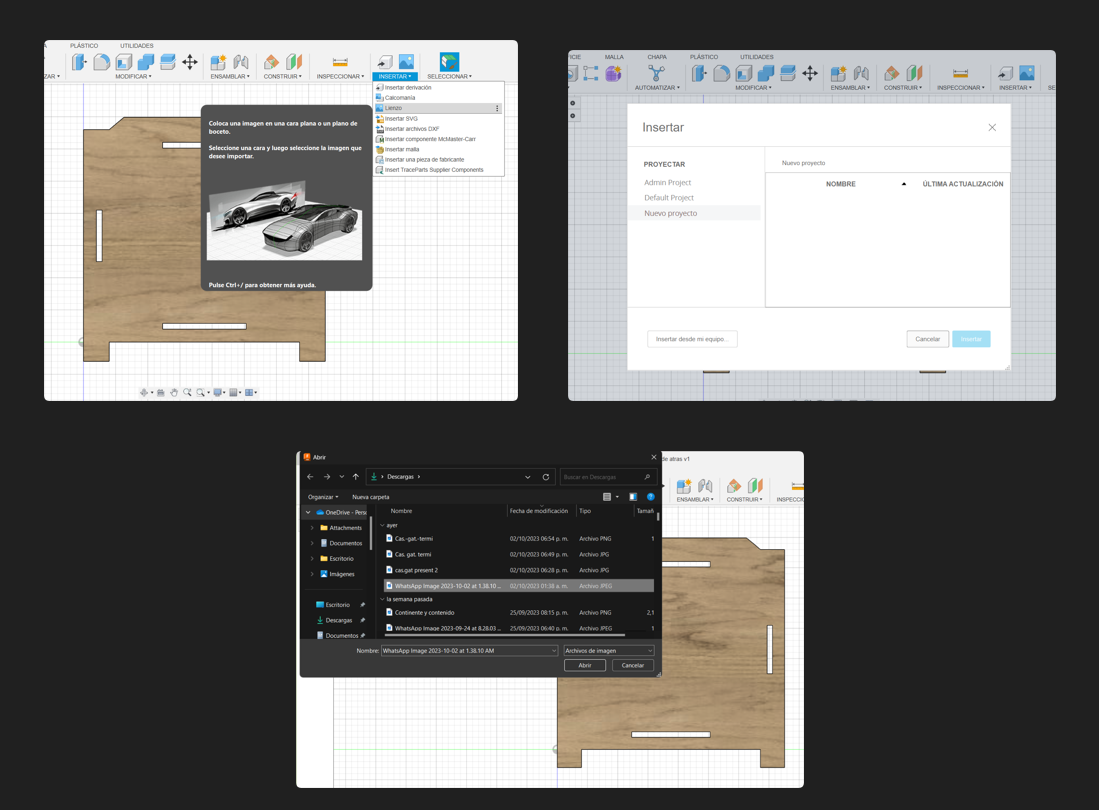Click the forward arrow in the Abrir dialog
The height and width of the screenshot is (810, 1099).
(x=326, y=476)
